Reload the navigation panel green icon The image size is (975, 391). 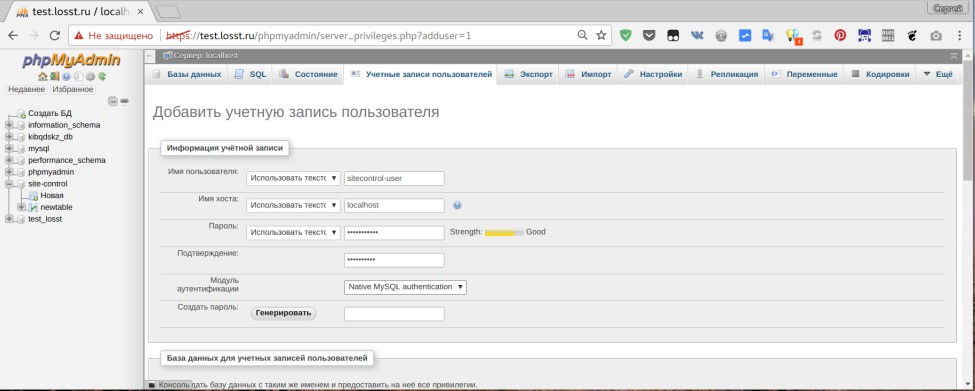click(102, 76)
